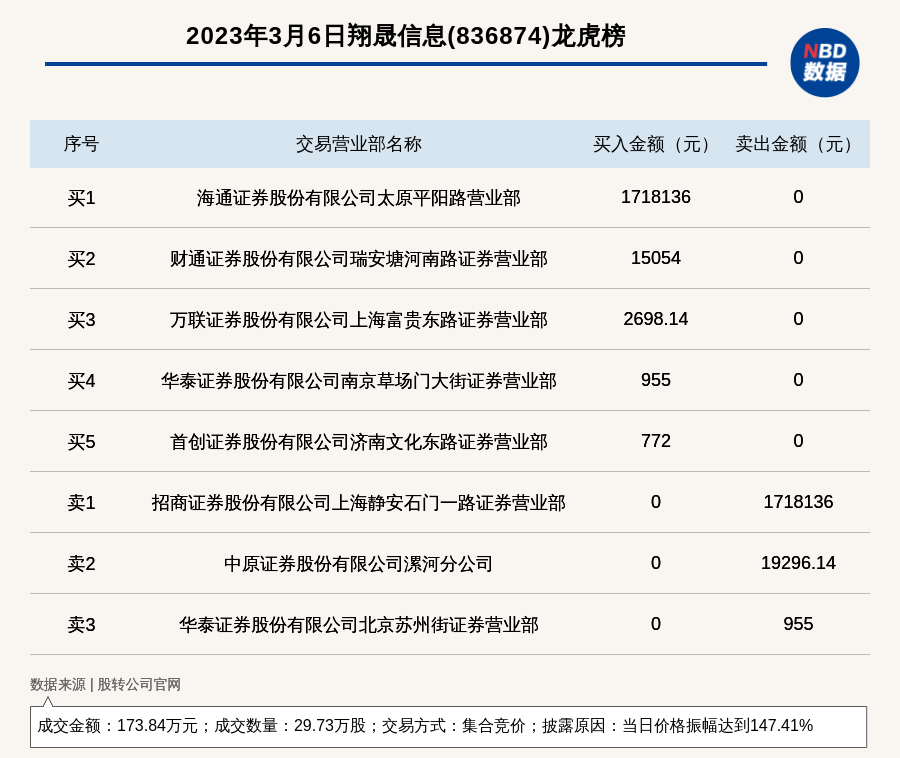Screen dimensions: 900x758
Task: Click the 0 buy amount in the 卖2 row
Action: [655, 563]
